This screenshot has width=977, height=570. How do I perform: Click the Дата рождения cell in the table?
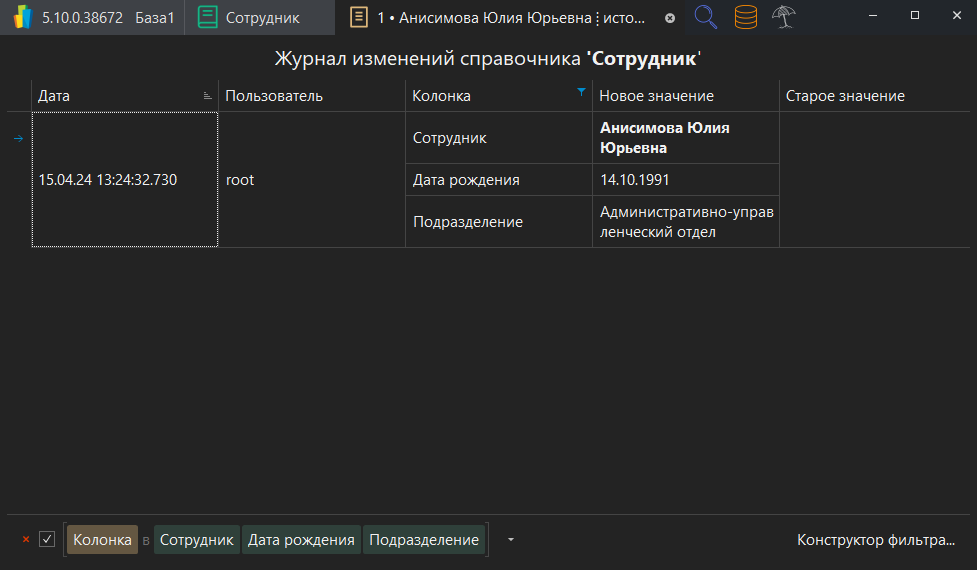coord(498,179)
